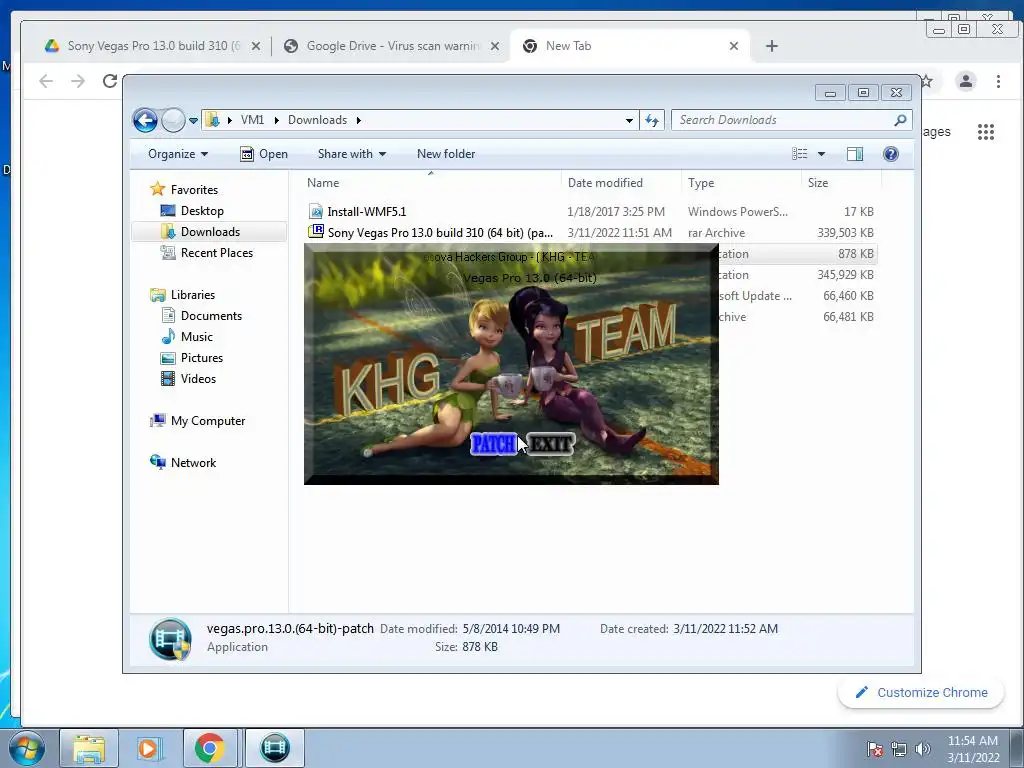Viewport: 1024px width, 768px height.
Task: Expand the address bar history dropdown
Action: 629,120
